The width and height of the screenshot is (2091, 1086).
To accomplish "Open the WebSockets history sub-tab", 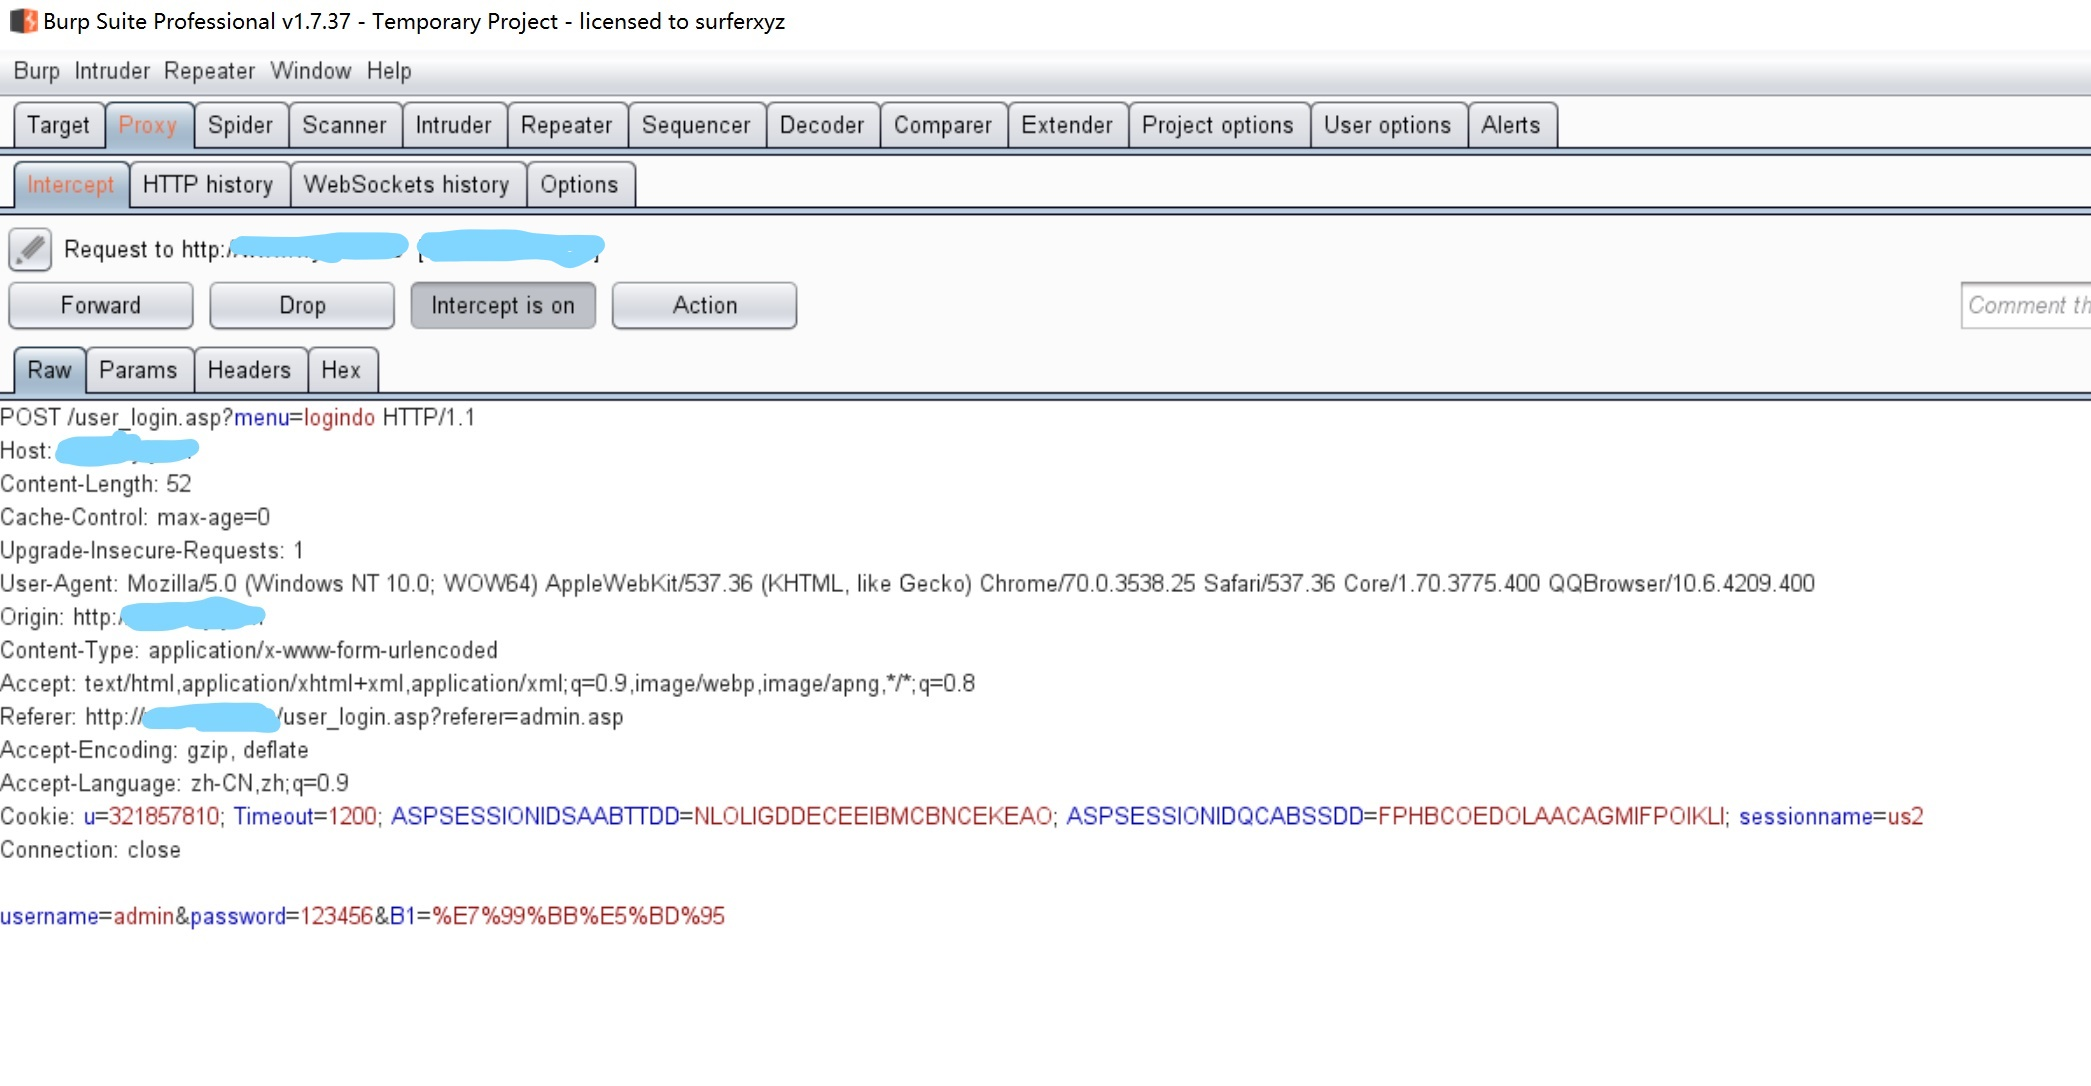I will click(407, 185).
